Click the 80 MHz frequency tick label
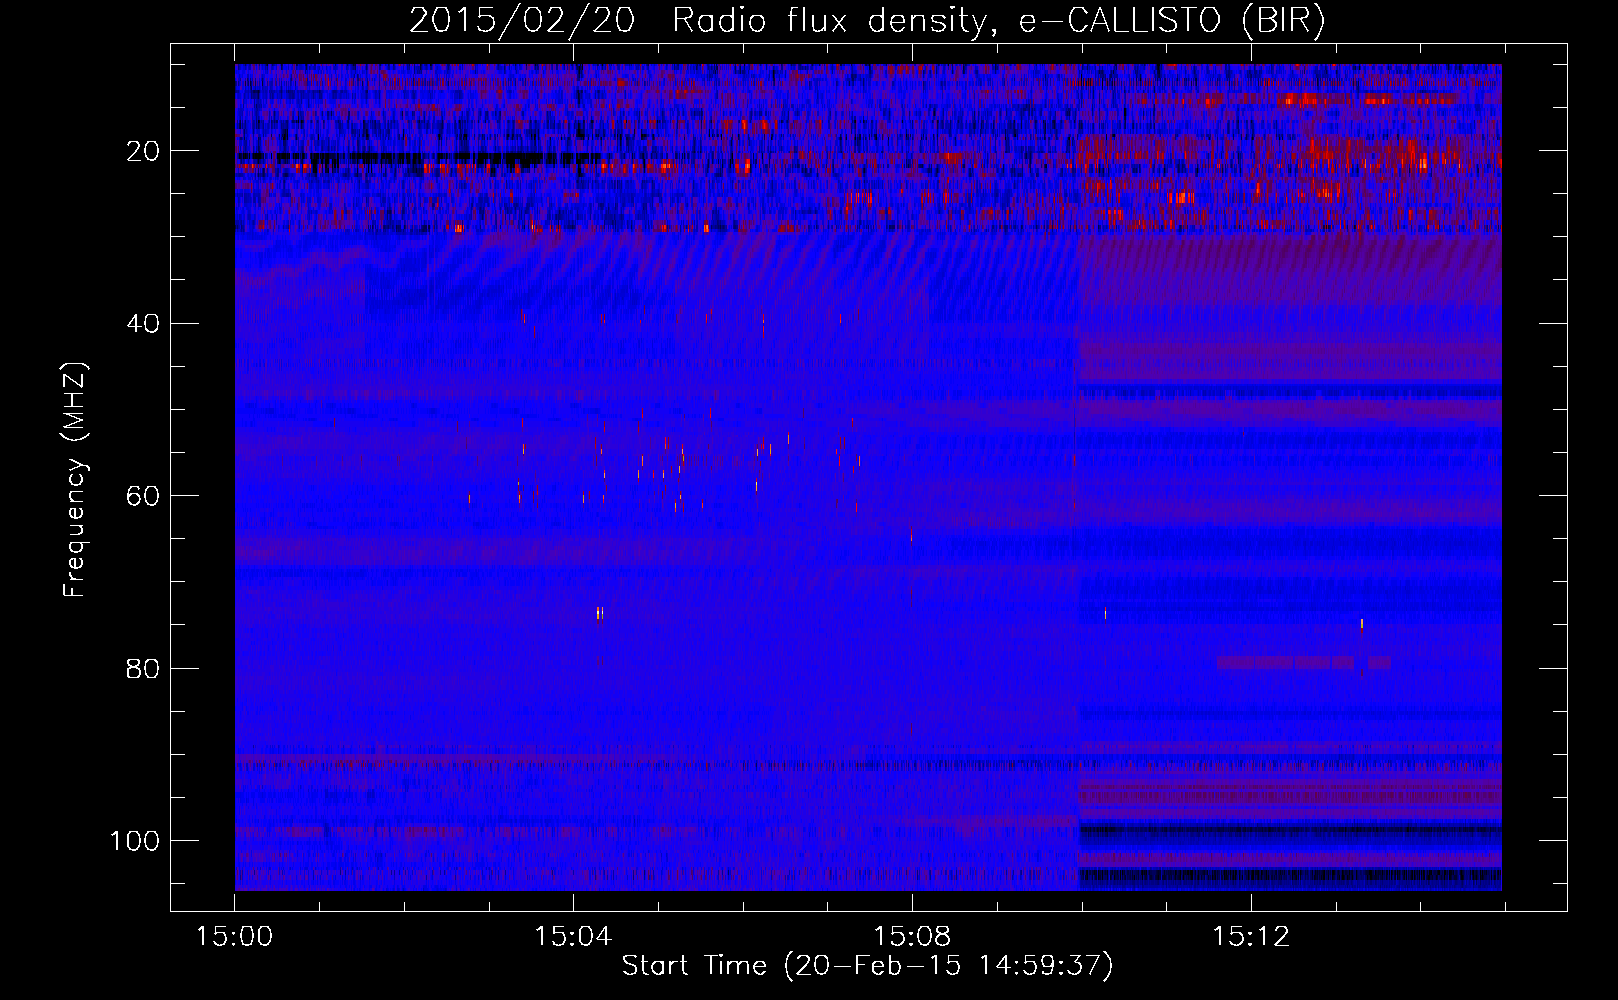Image resolution: width=1618 pixels, height=1000 pixels. tap(143, 668)
